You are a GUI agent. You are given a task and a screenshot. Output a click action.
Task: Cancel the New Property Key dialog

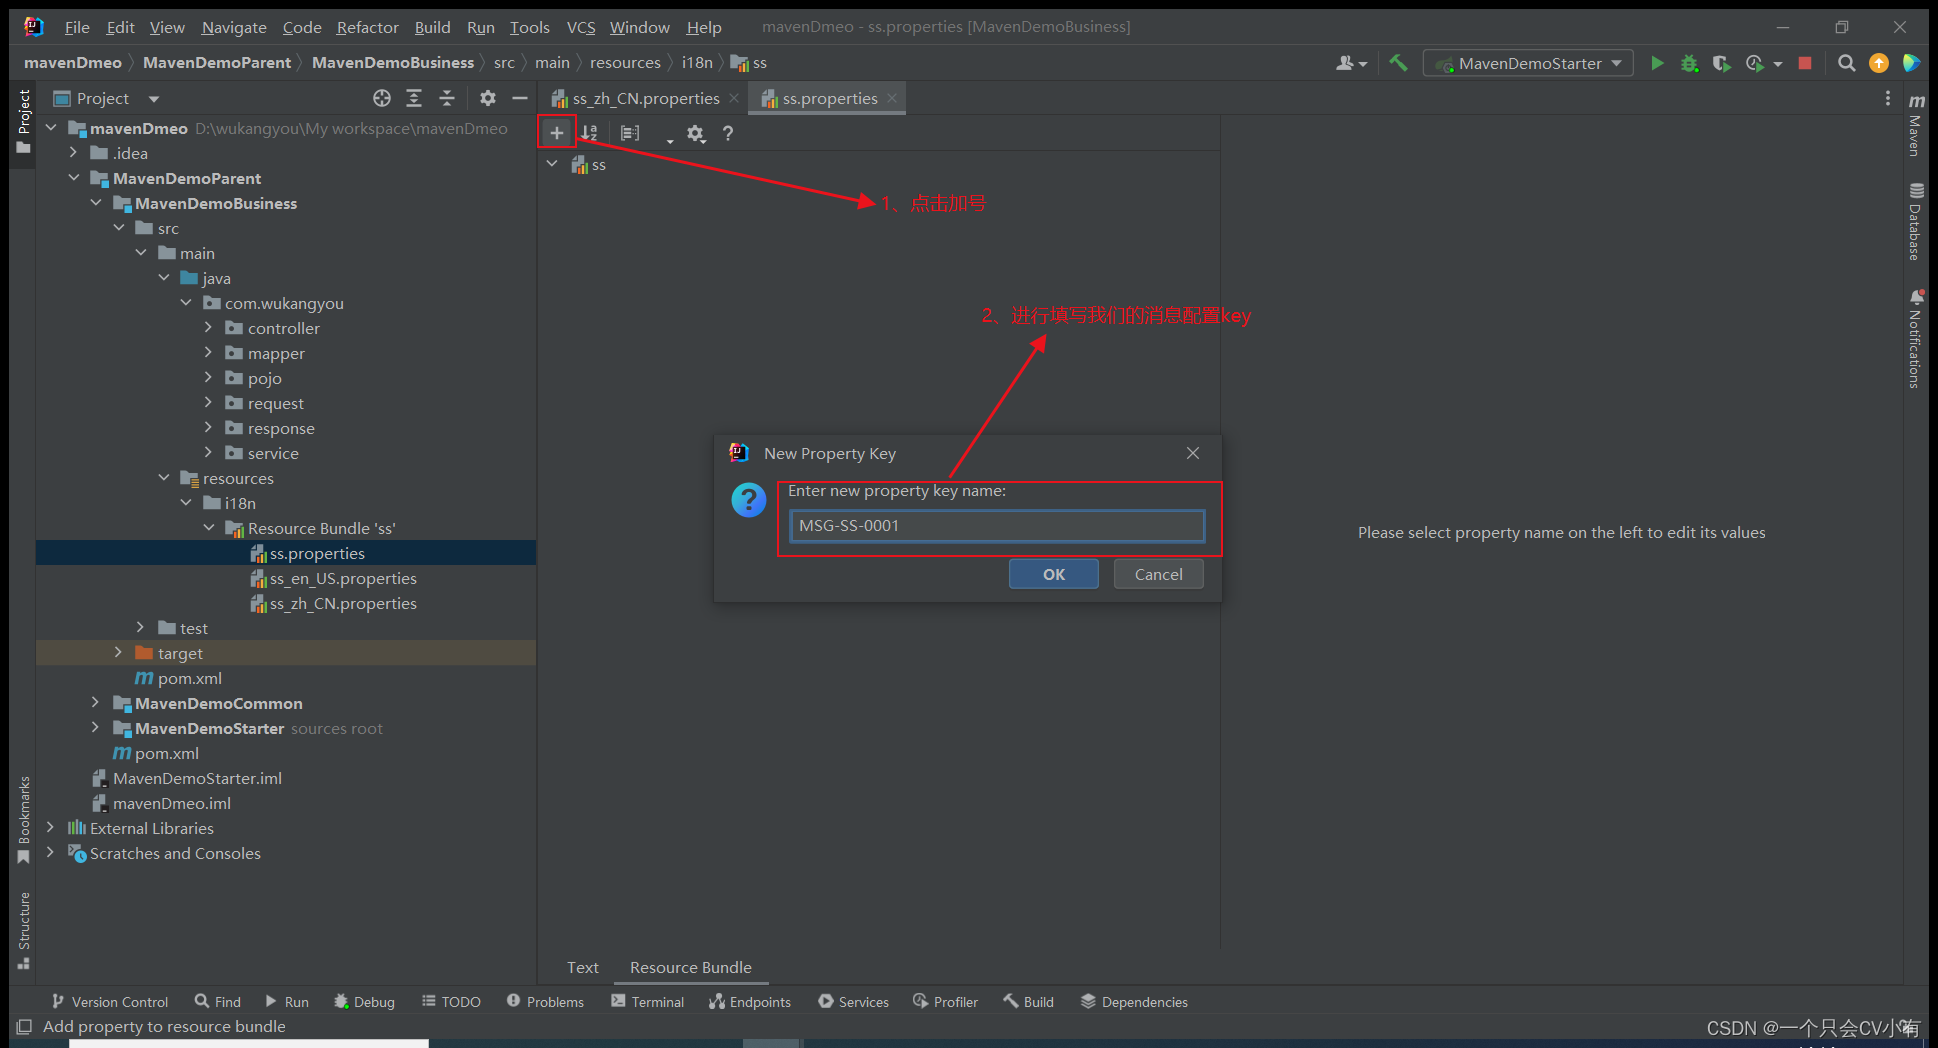tap(1157, 573)
